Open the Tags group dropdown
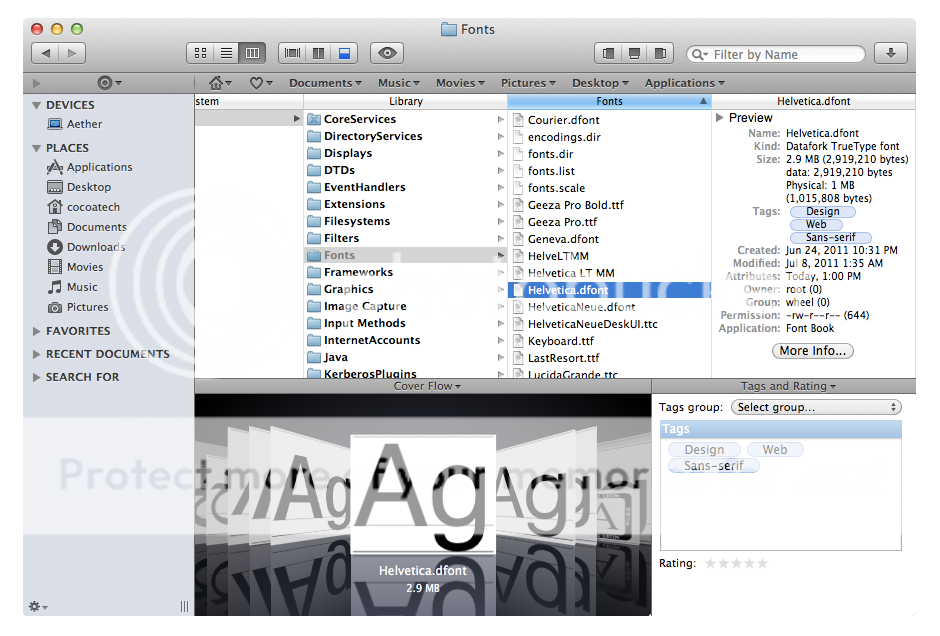This screenshot has height=636, width=940. (x=816, y=407)
